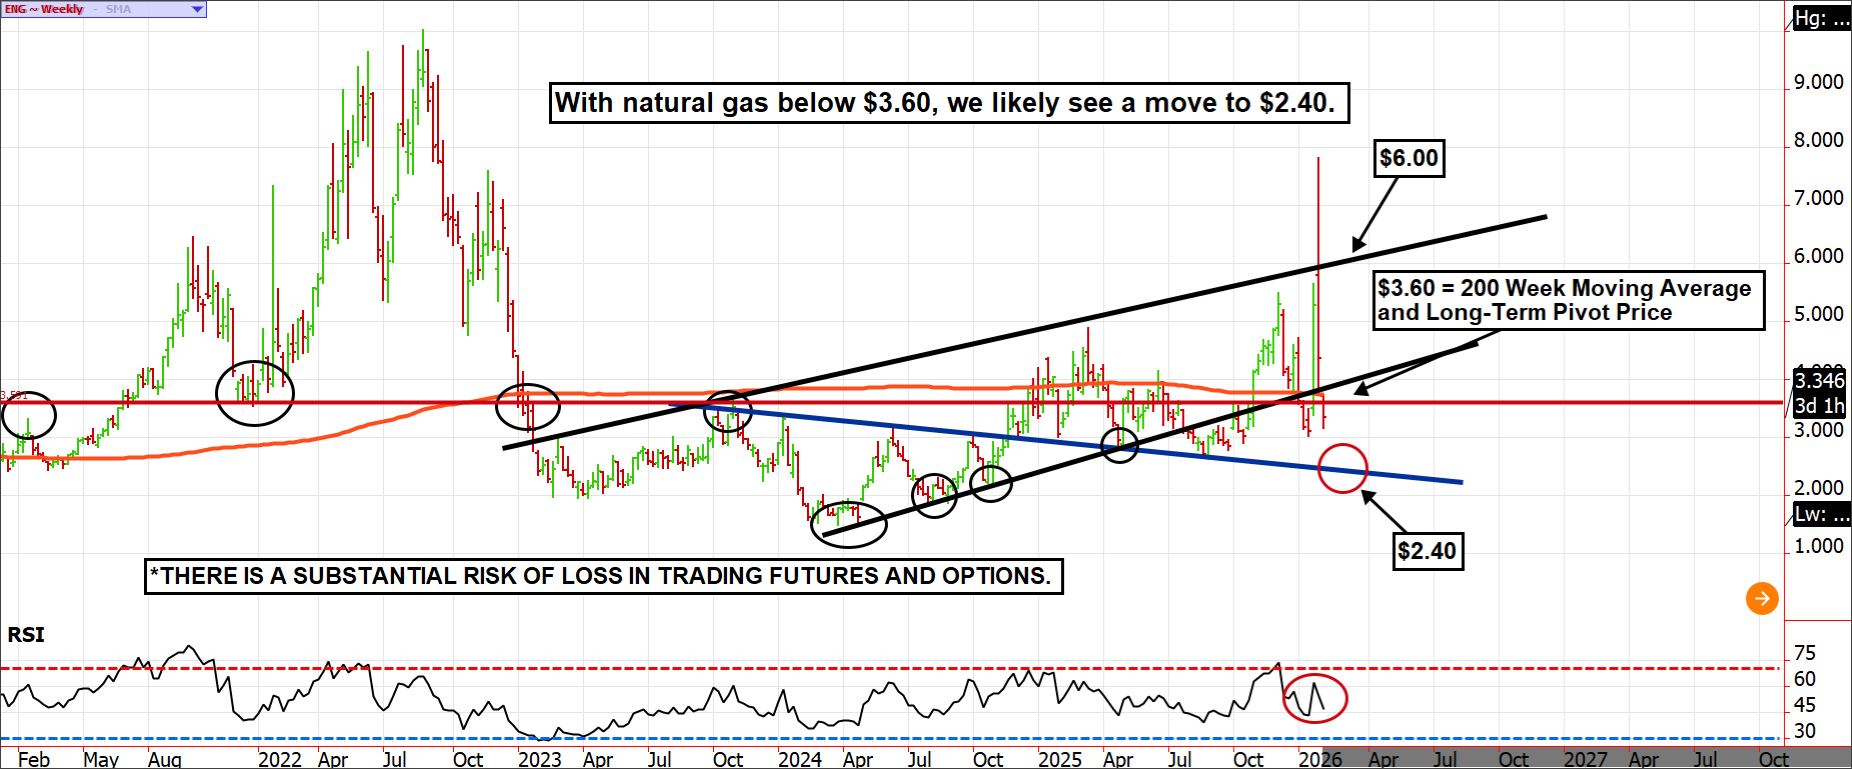The width and height of the screenshot is (1852, 769).
Task: Click the 2027 label on time axis
Action: pos(1586,759)
